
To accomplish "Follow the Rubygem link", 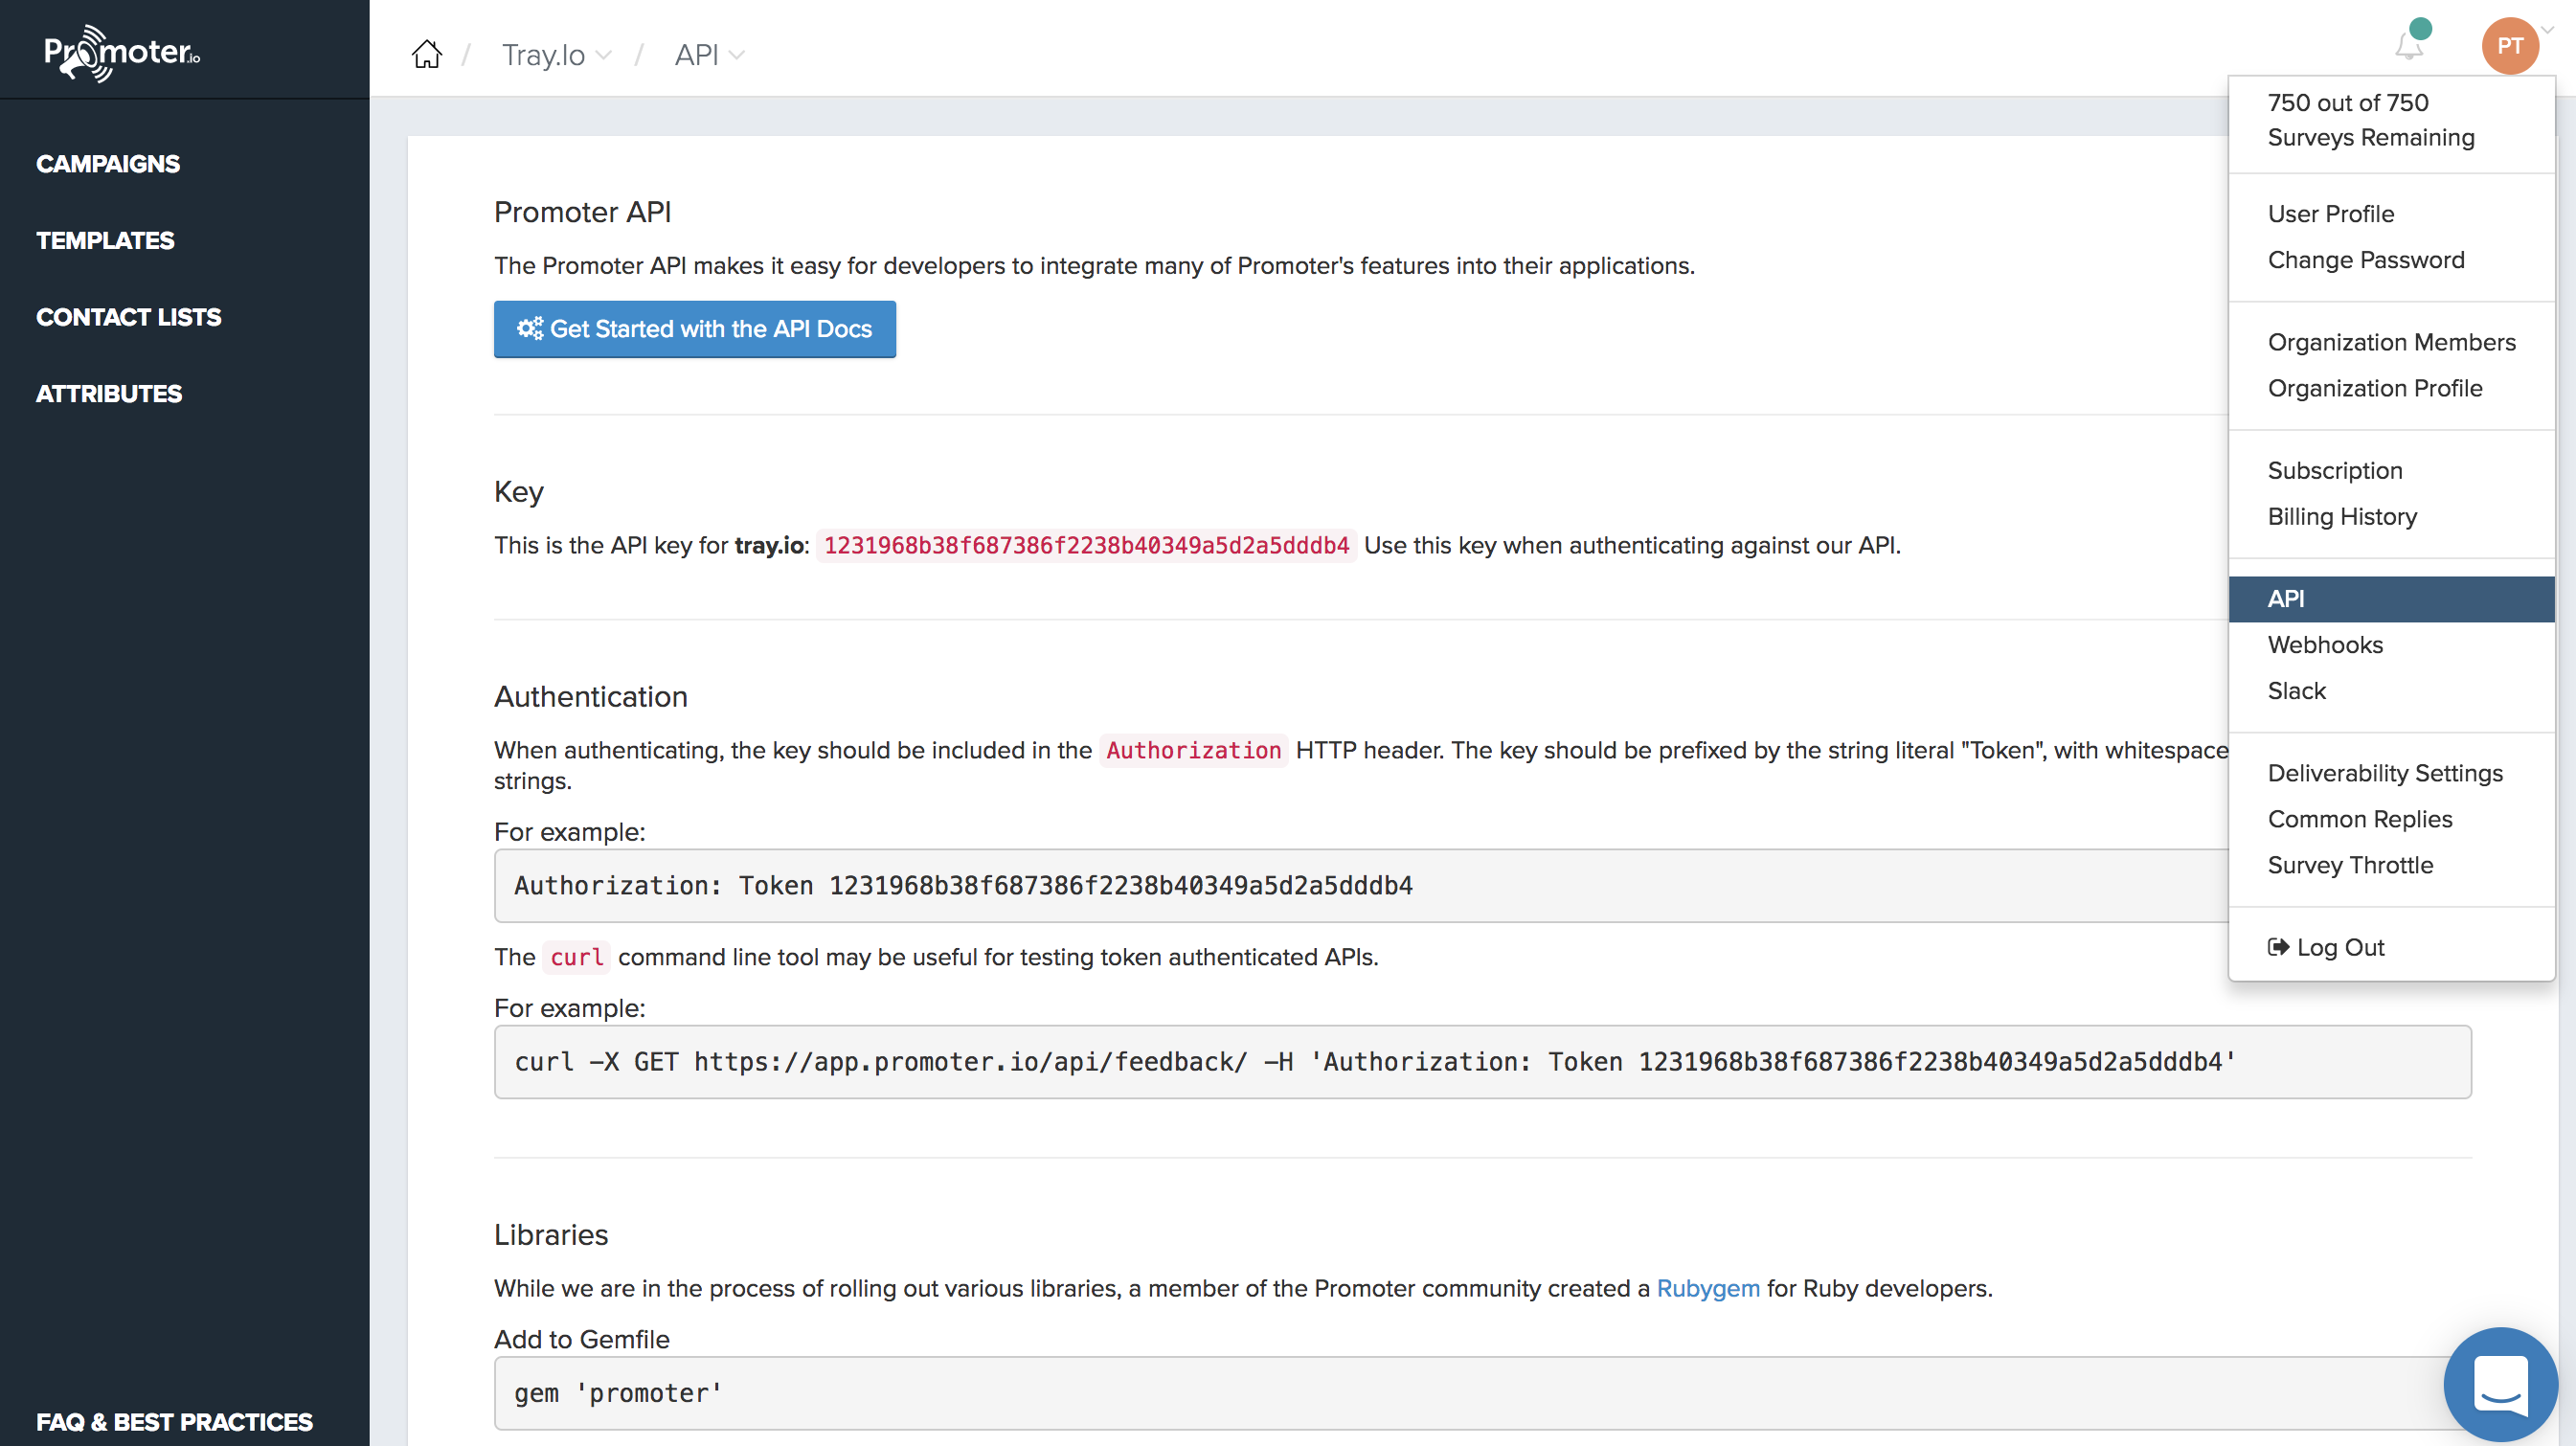I will [x=1708, y=1288].
